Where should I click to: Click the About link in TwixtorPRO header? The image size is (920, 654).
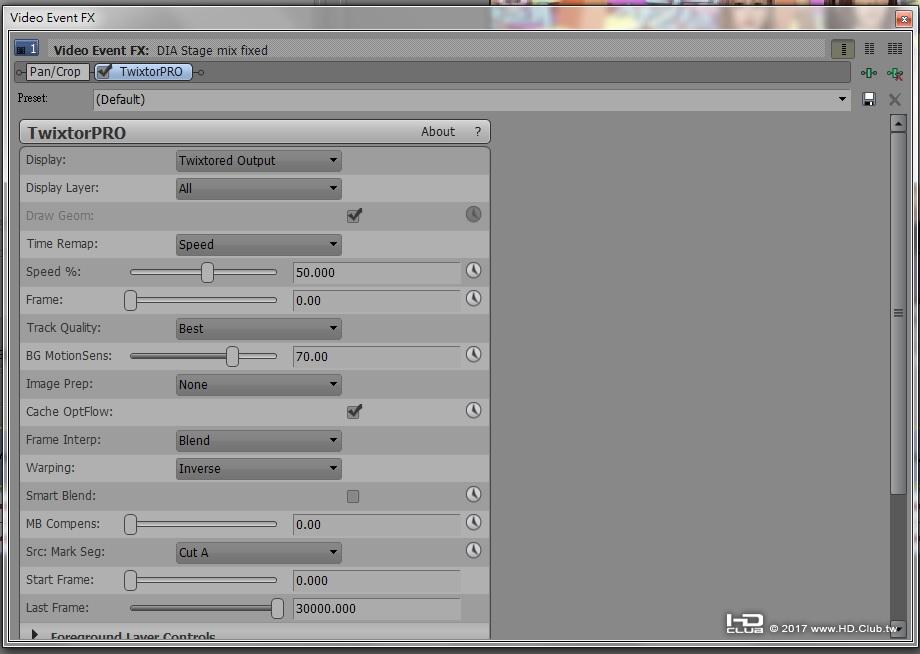click(438, 131)
